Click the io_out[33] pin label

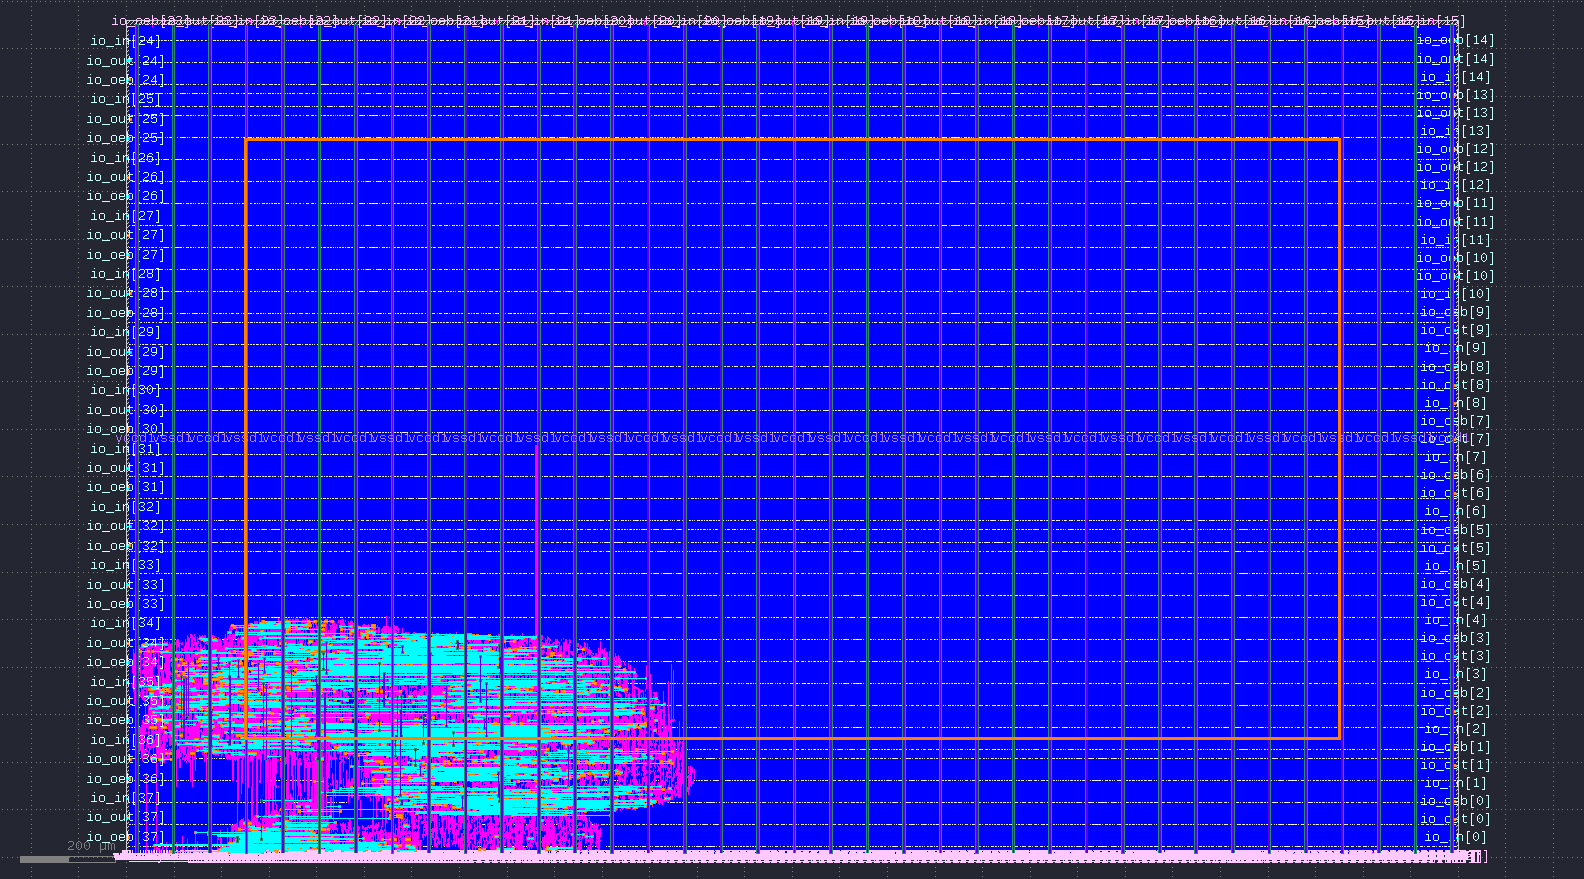click(x=126, y=585)
